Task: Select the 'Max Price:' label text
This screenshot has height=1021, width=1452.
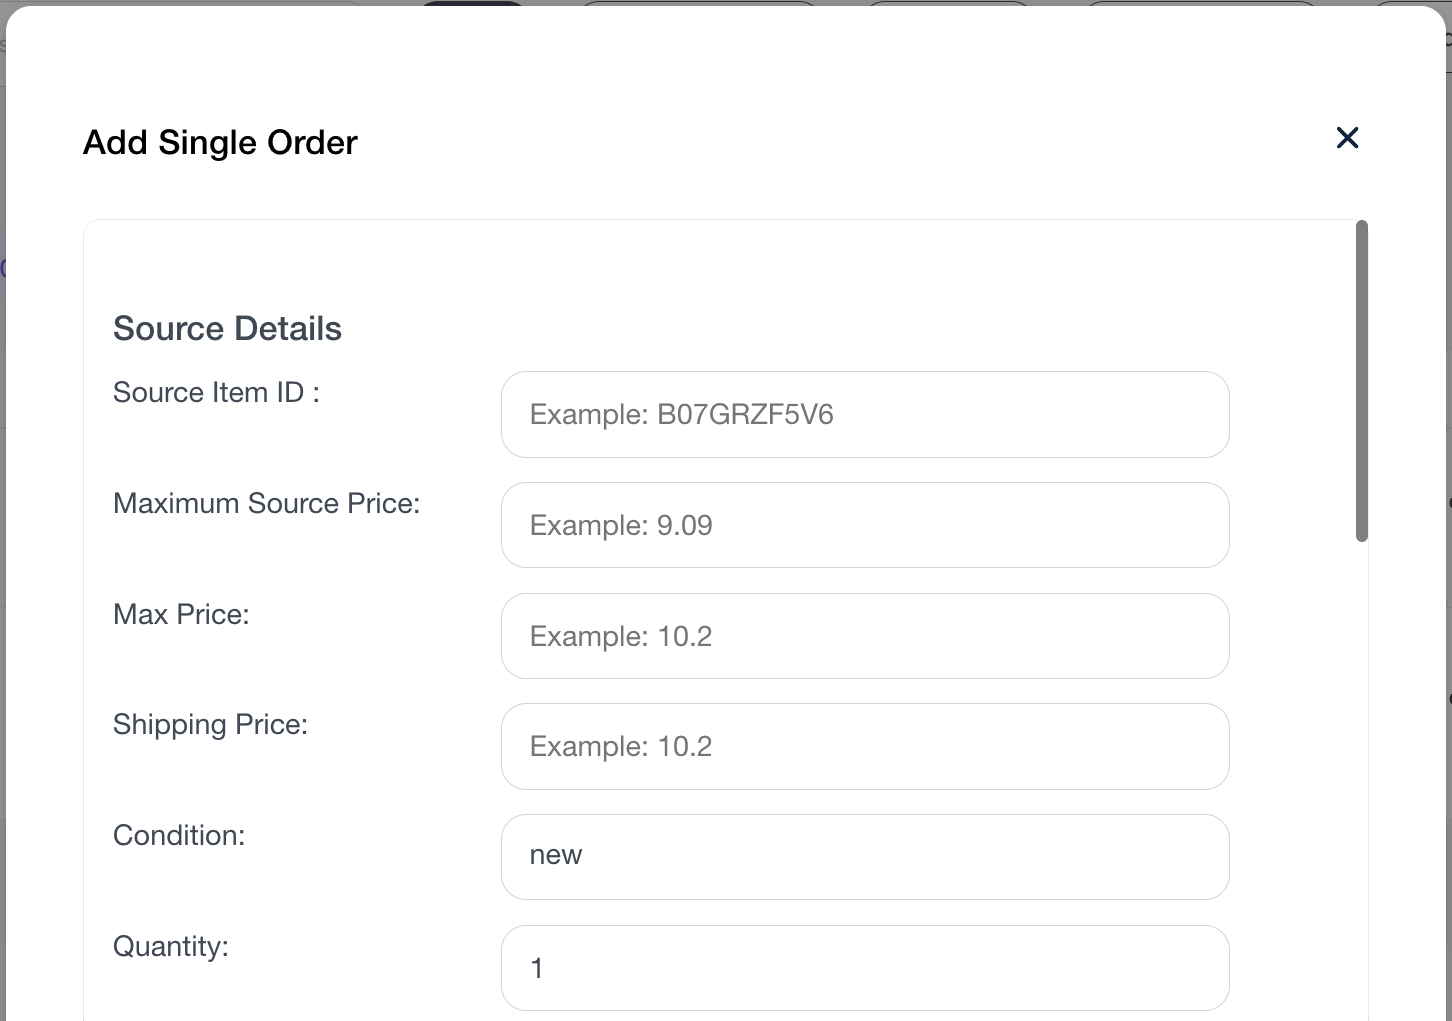Action: click(x=181, y=614)
